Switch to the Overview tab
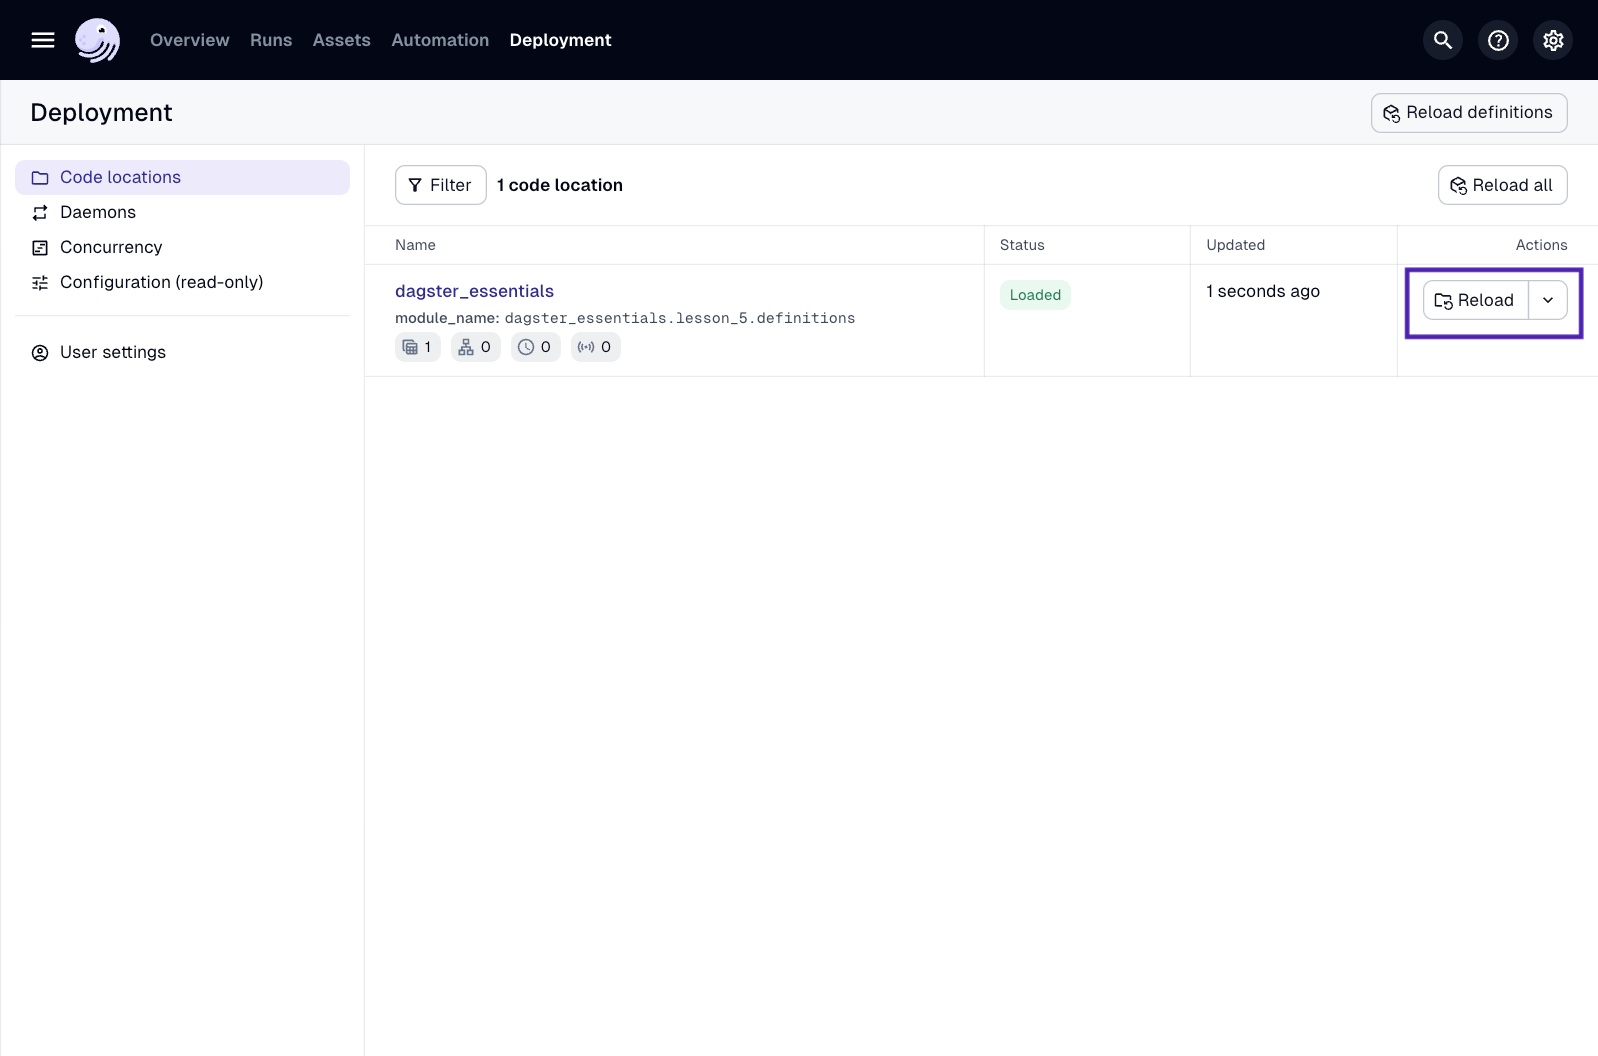 pyautogui.click(x=189, y=40)
